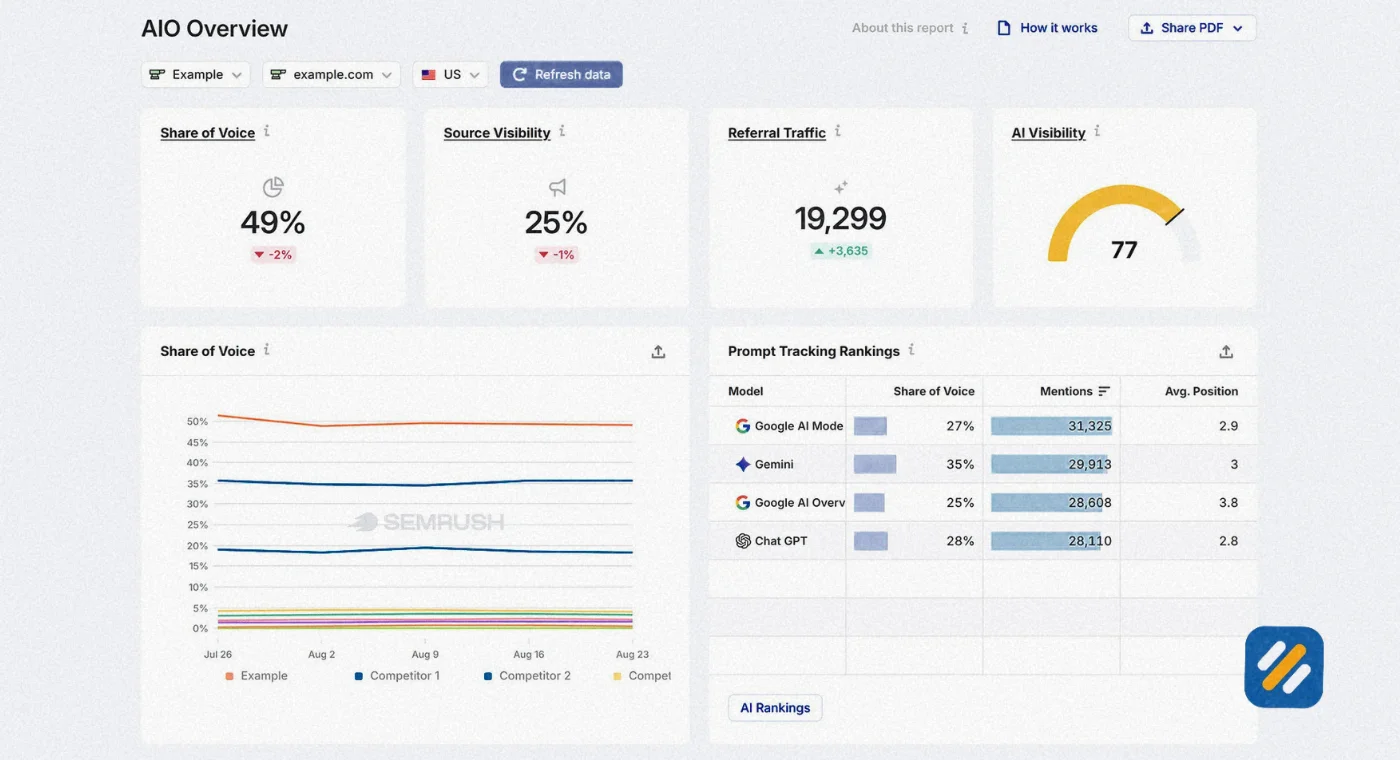Click the AI Visibility card title

[x=1048, y=133]
